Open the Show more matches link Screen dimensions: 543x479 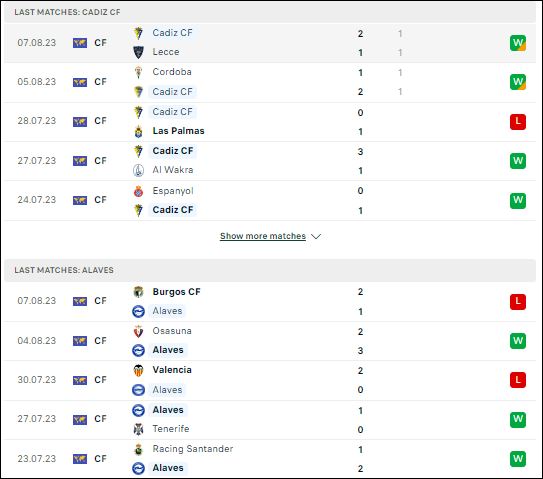tap(263, 236)
